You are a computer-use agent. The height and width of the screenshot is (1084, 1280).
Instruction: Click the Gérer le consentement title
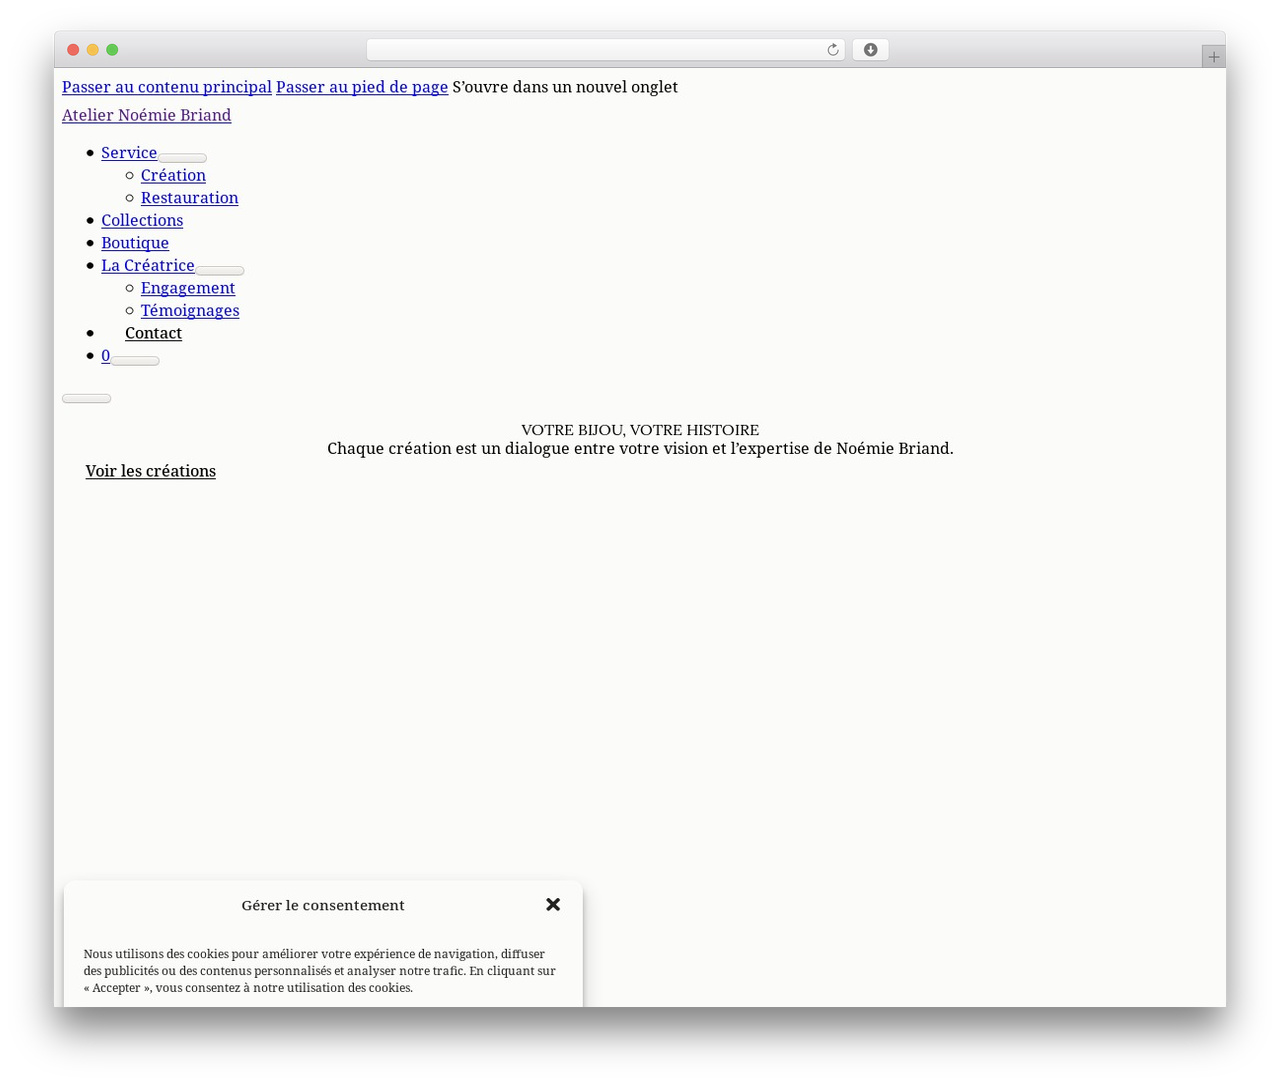click(323, 905)
